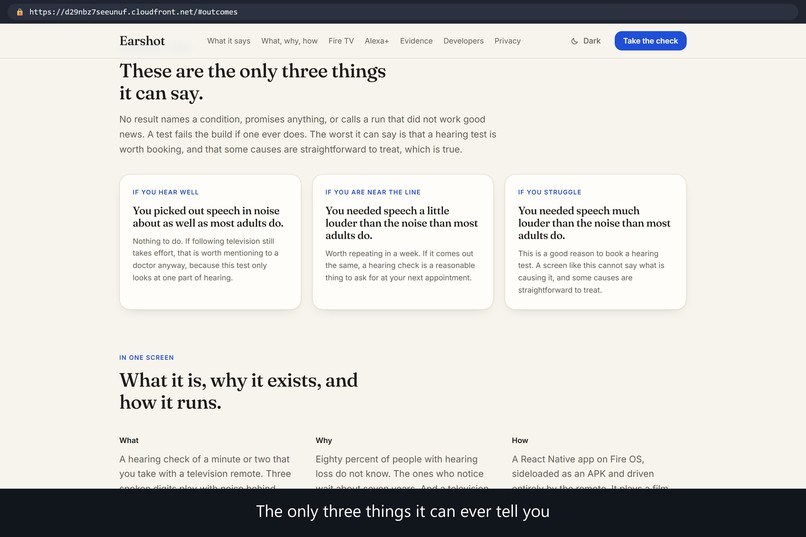Toggle Dark theme mode
This screenshot has height=537, width=806.
[585, 41]
